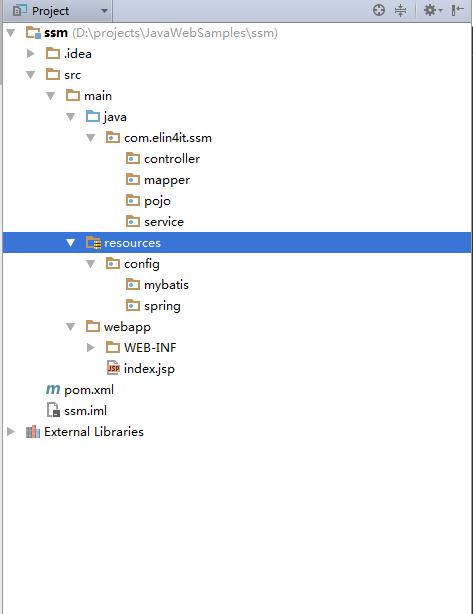The width and height of the screenshot is (473, 614).
Task: Expand the External Libraries node
Action: (11, 432)
